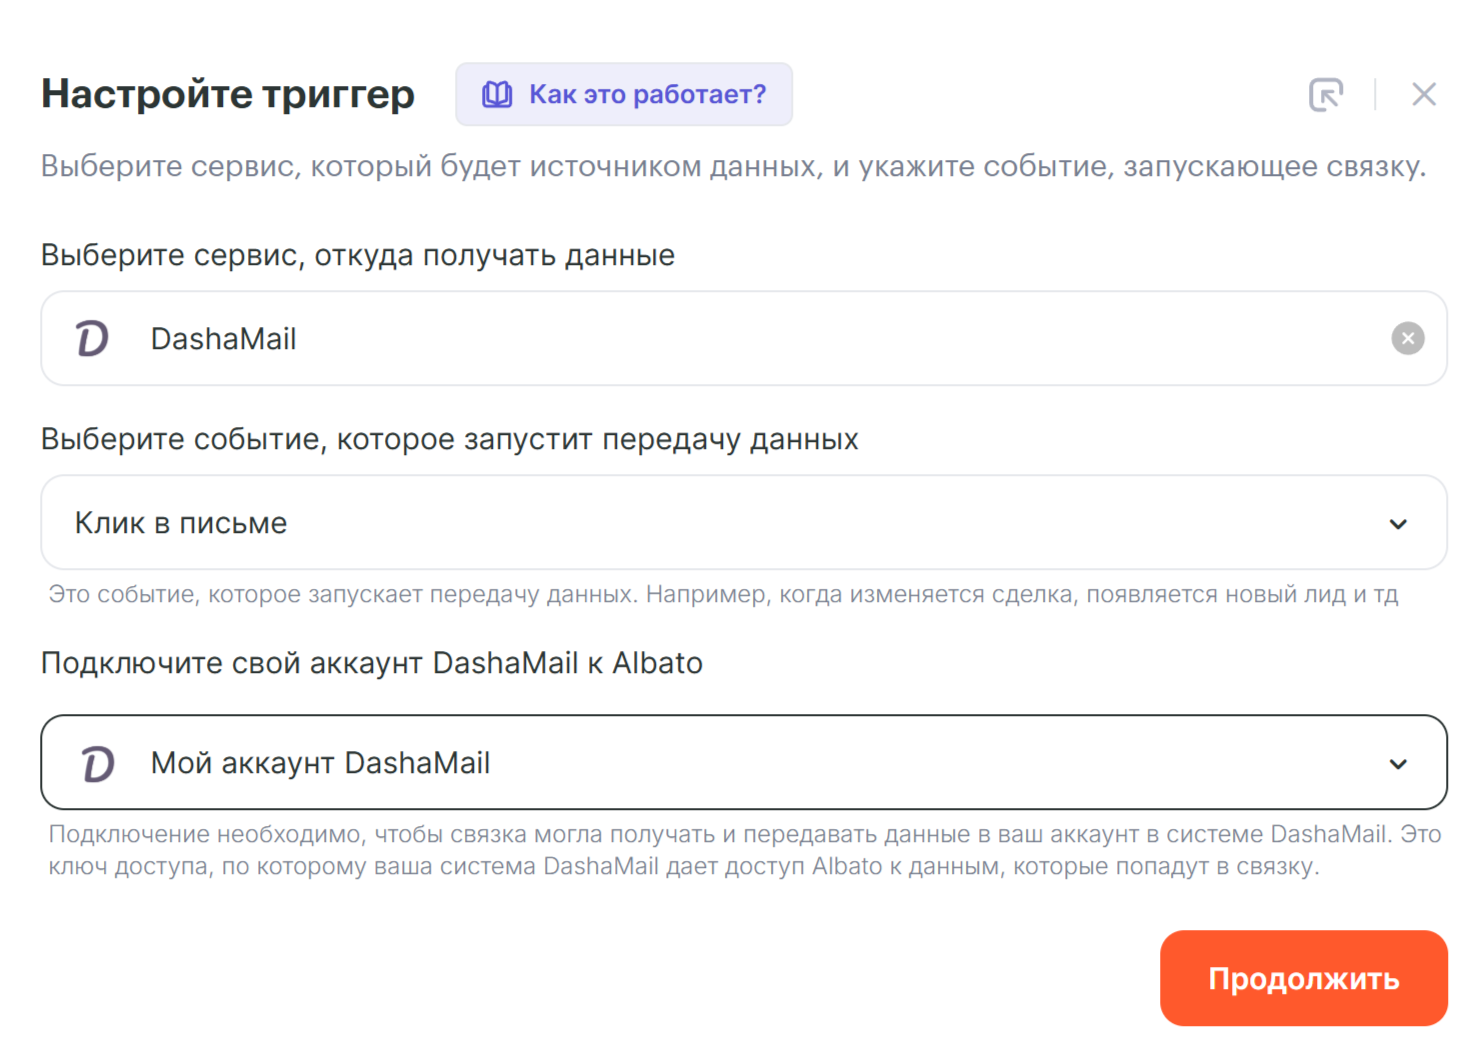
Task: Click the label 'Выберите сервис, откуда получать данные'
Action: point(358,255)
